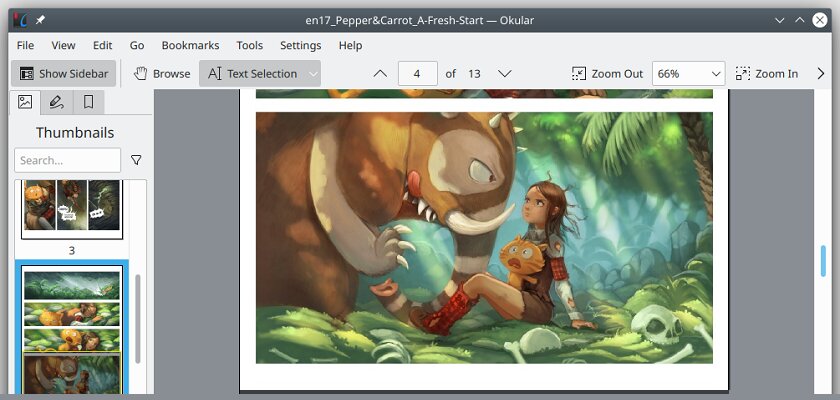Select the page 3 thumbnail

click(x=72, y=209)
